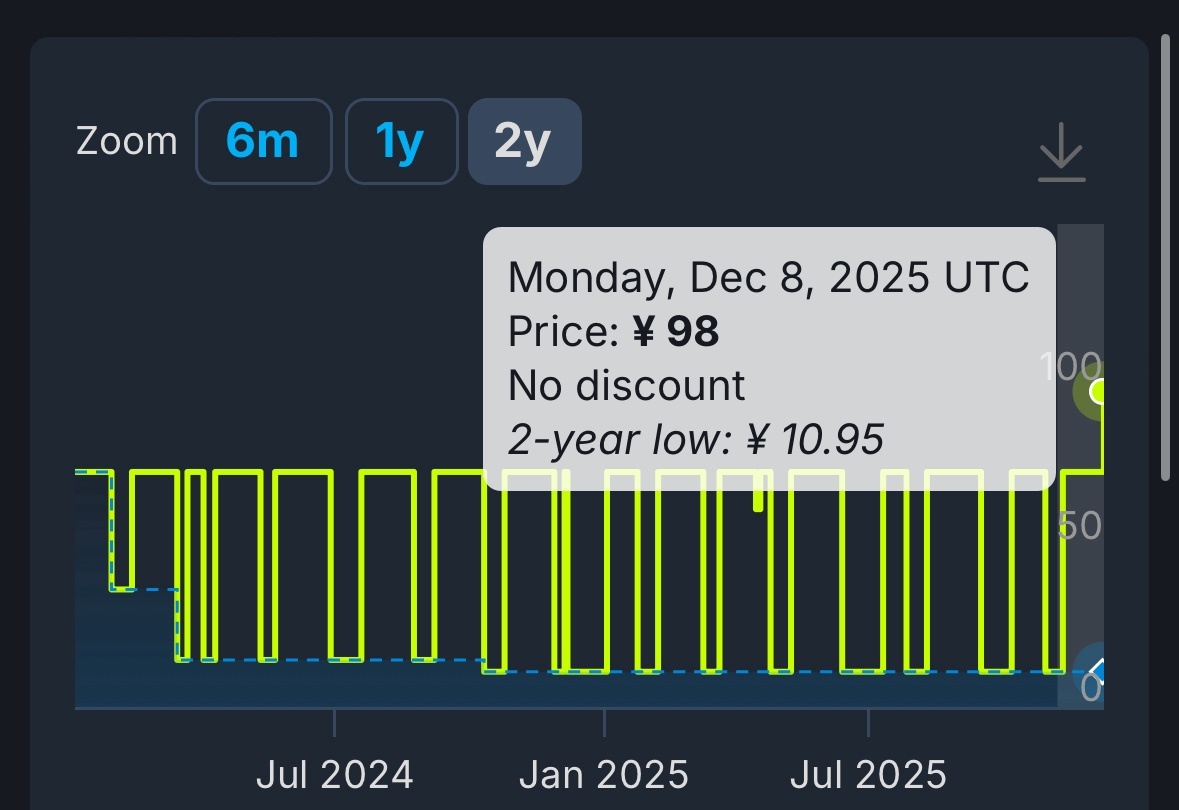Click the 0 y-axis label
This screenshot has height=810, width=1179.
point(1090,688)
